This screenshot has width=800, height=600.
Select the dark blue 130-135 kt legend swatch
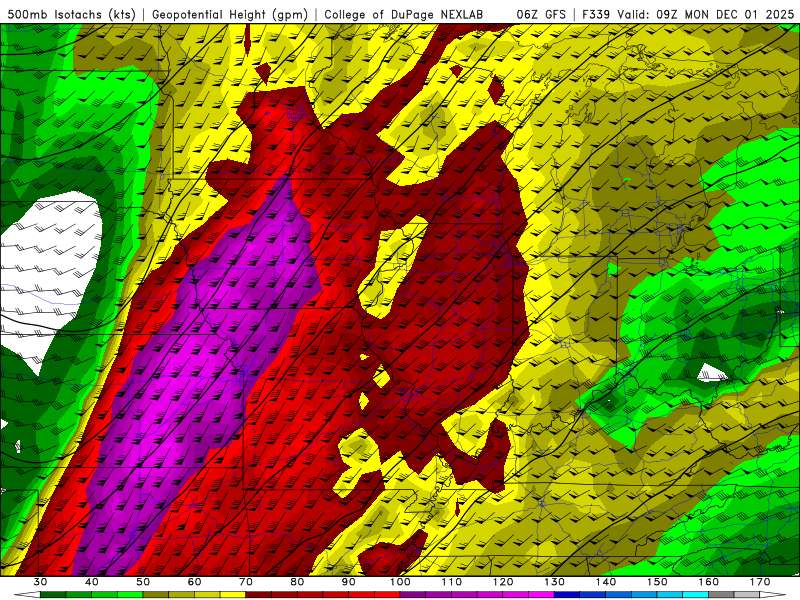point(567,595)
